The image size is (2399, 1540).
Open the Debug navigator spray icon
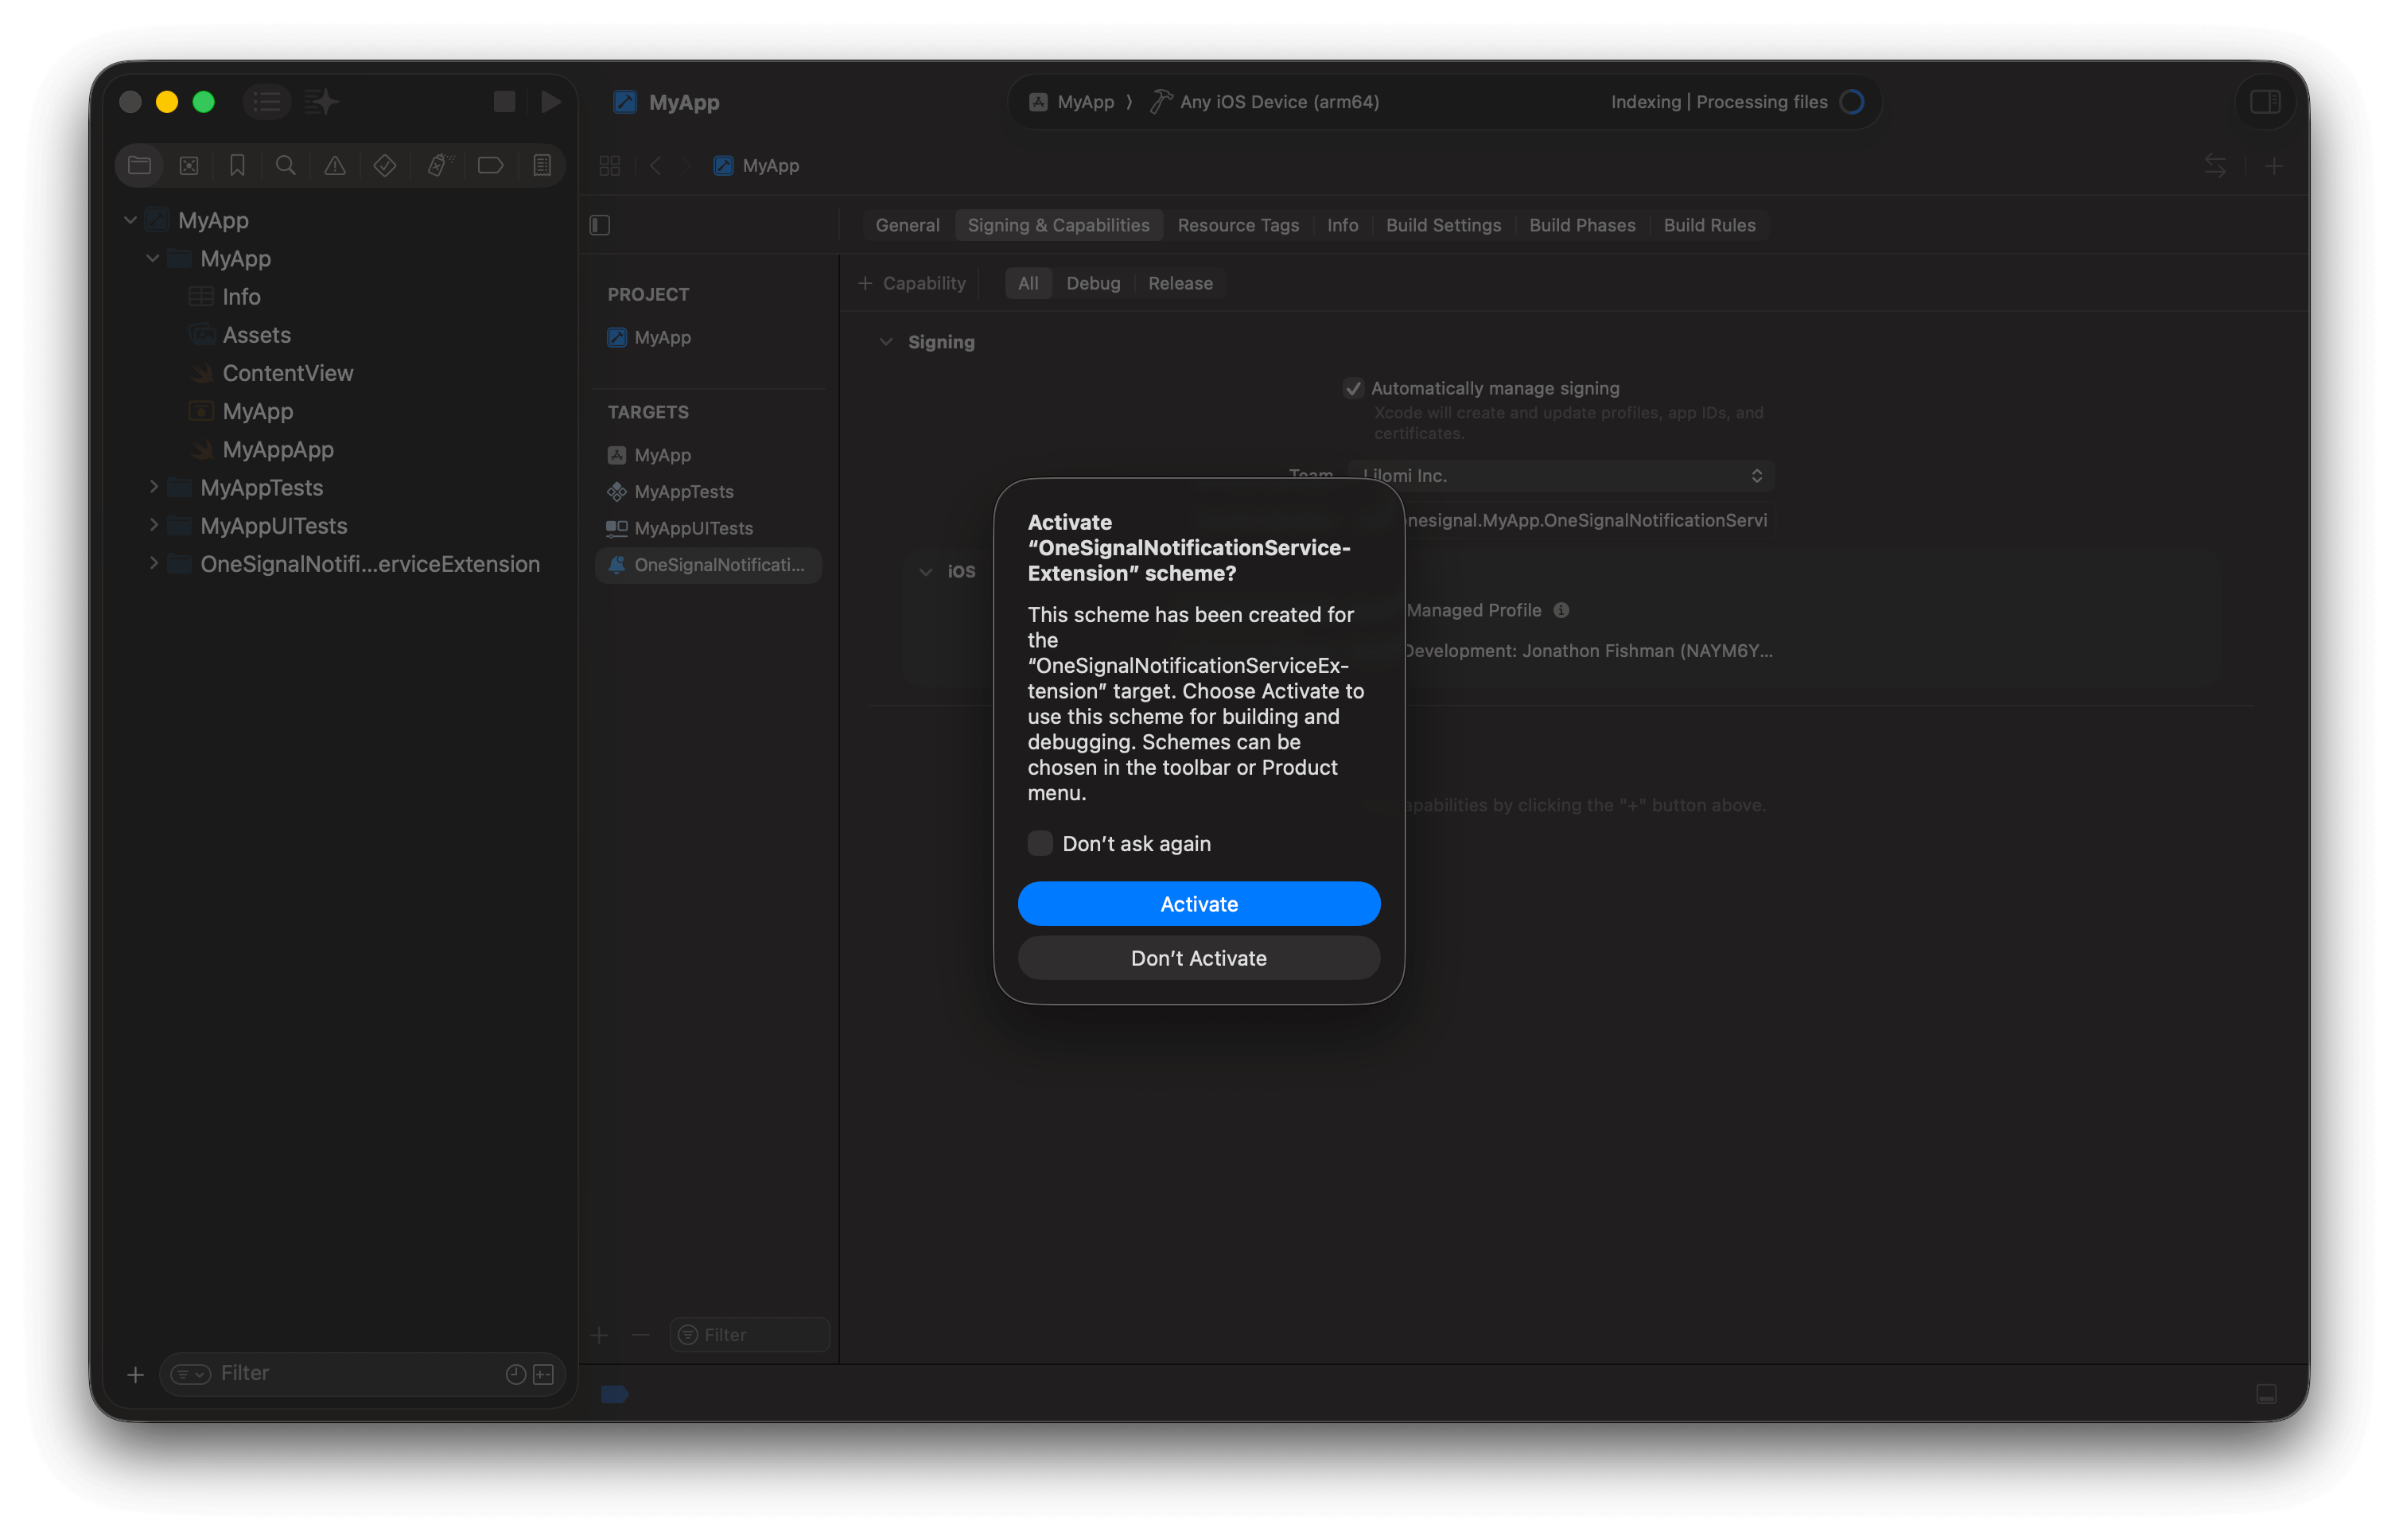(x=439, y=165)
